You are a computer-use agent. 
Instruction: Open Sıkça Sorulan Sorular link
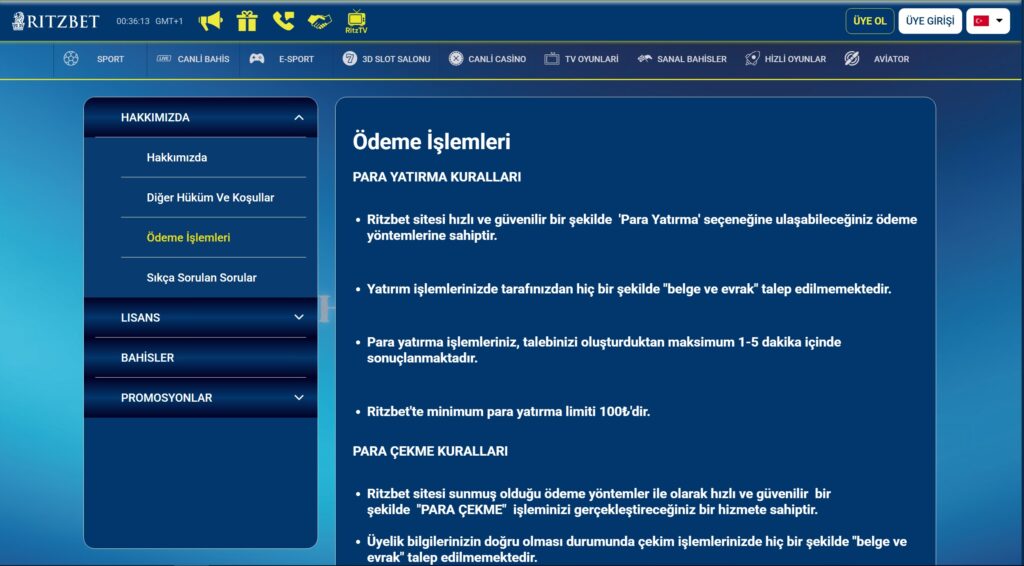pyautogui.click(x=201, y=277)
